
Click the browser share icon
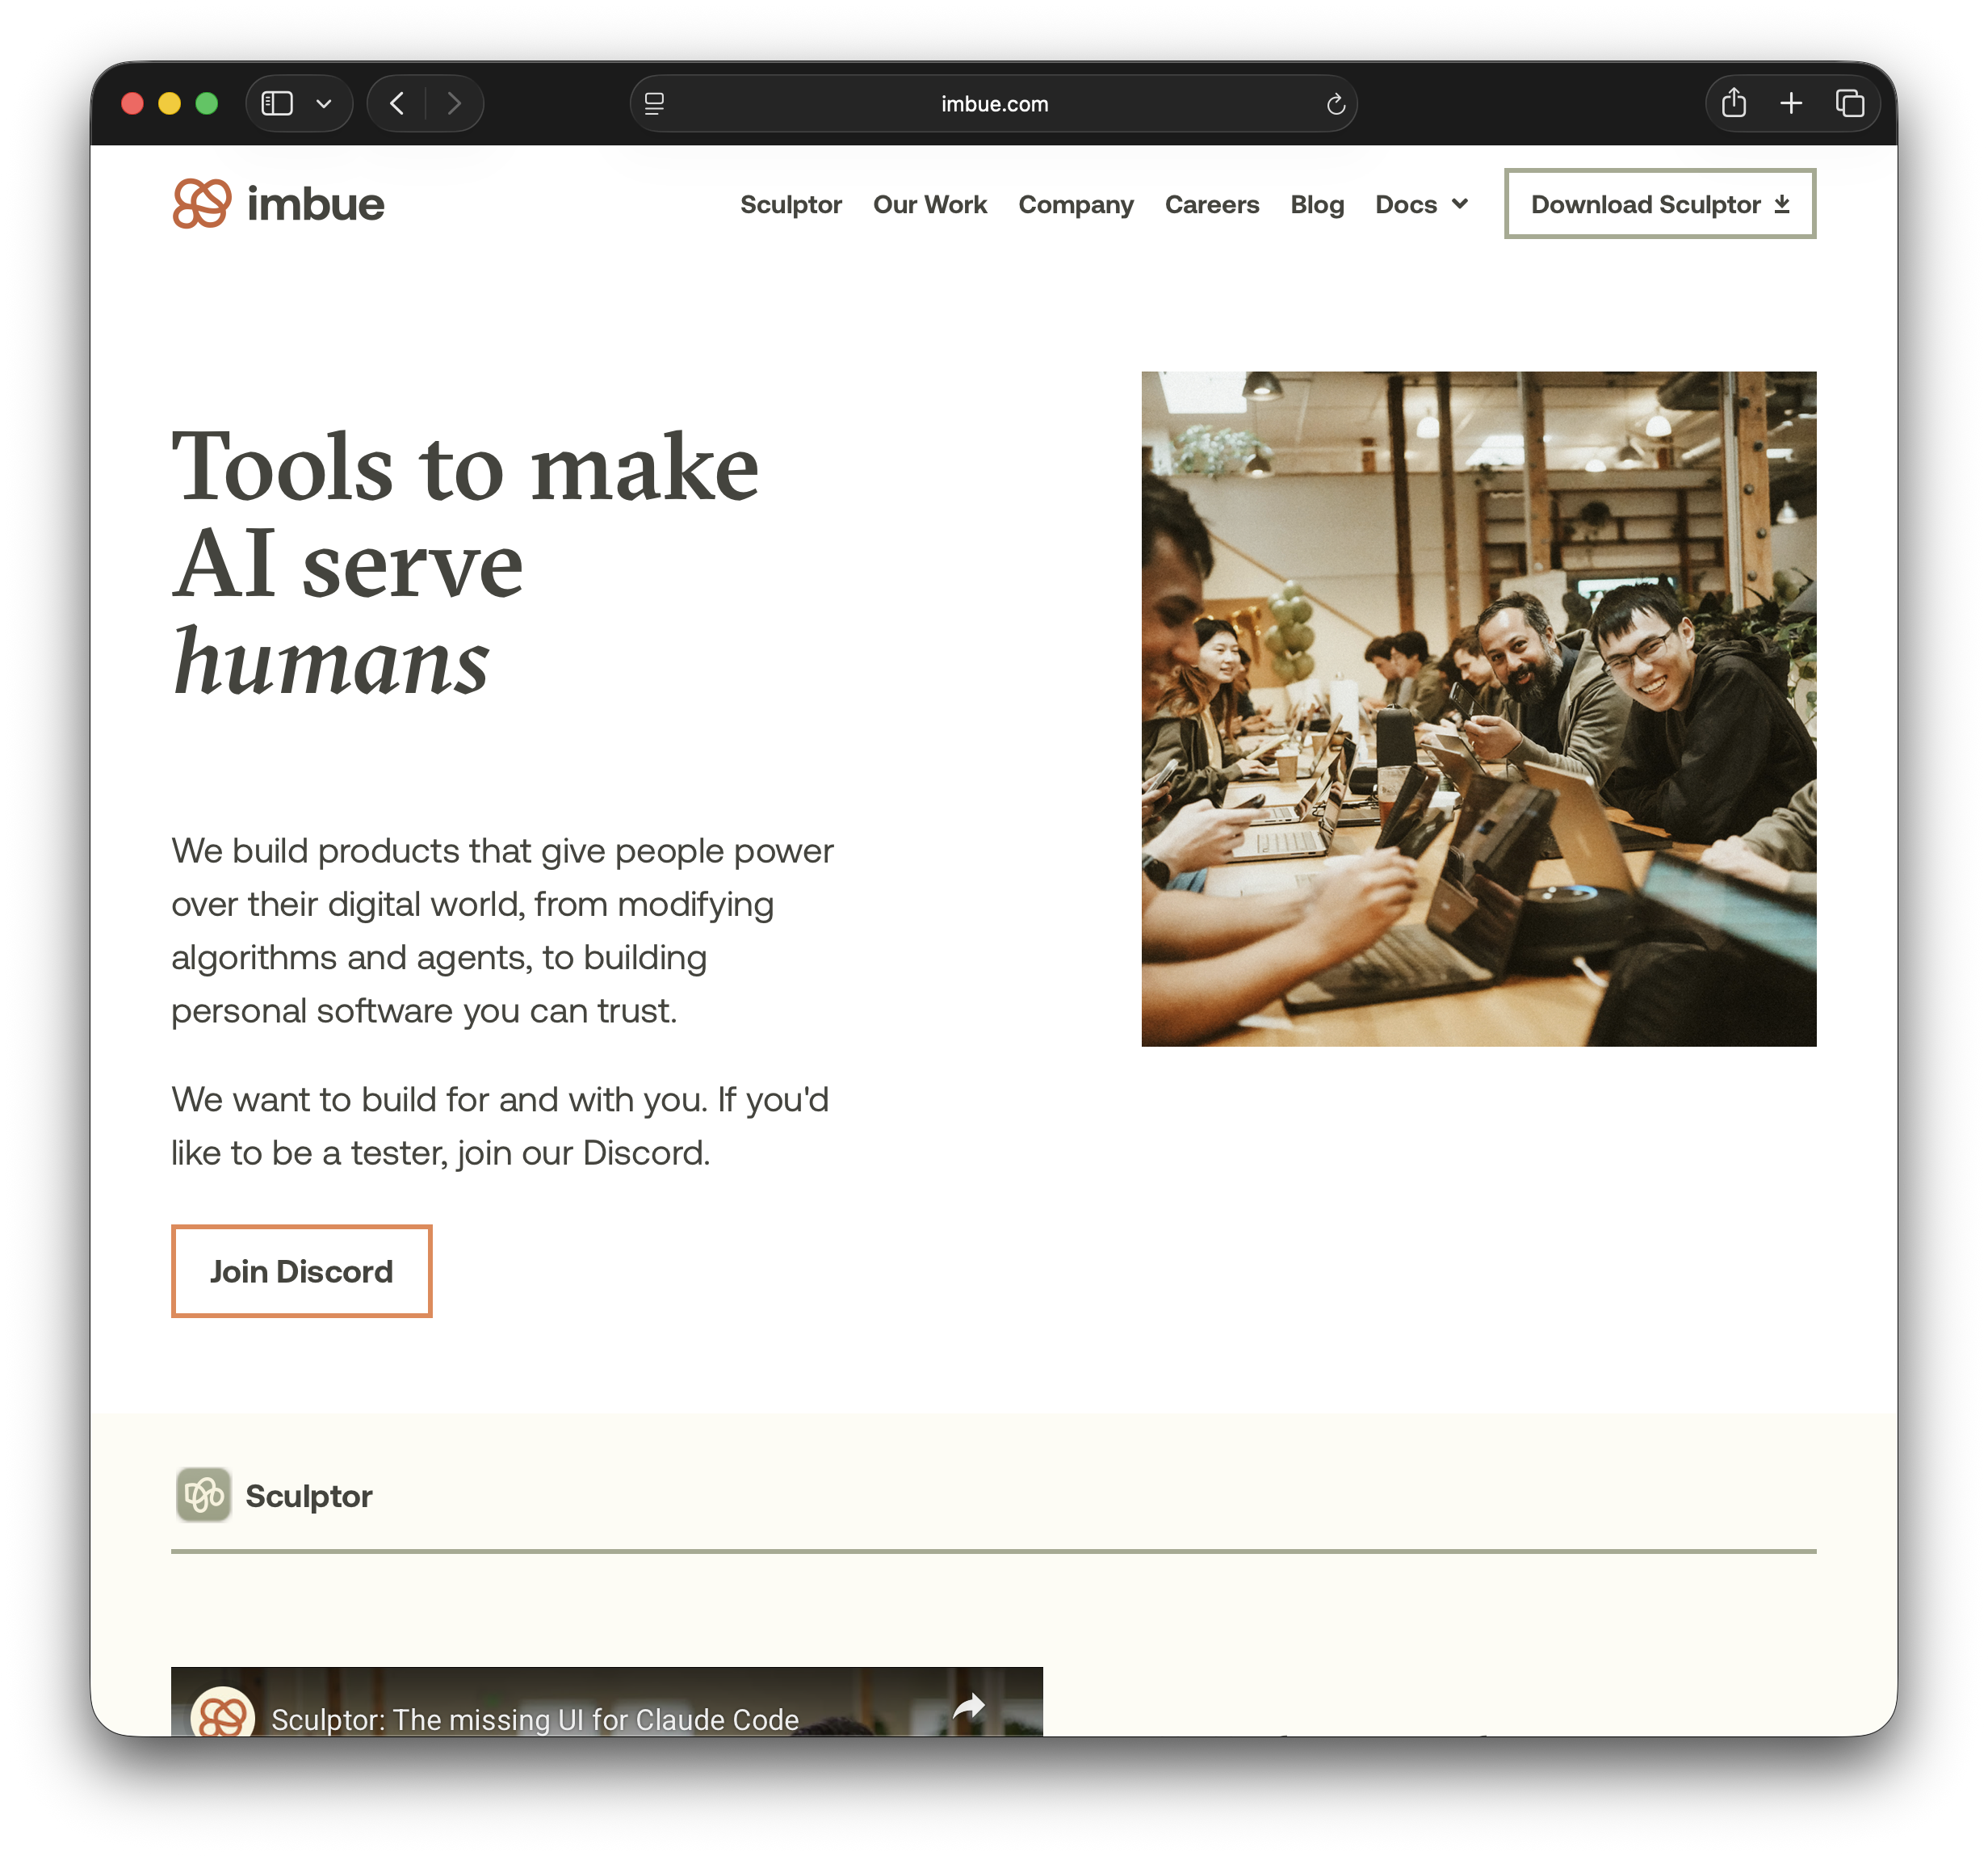(x=1733, y=103)
